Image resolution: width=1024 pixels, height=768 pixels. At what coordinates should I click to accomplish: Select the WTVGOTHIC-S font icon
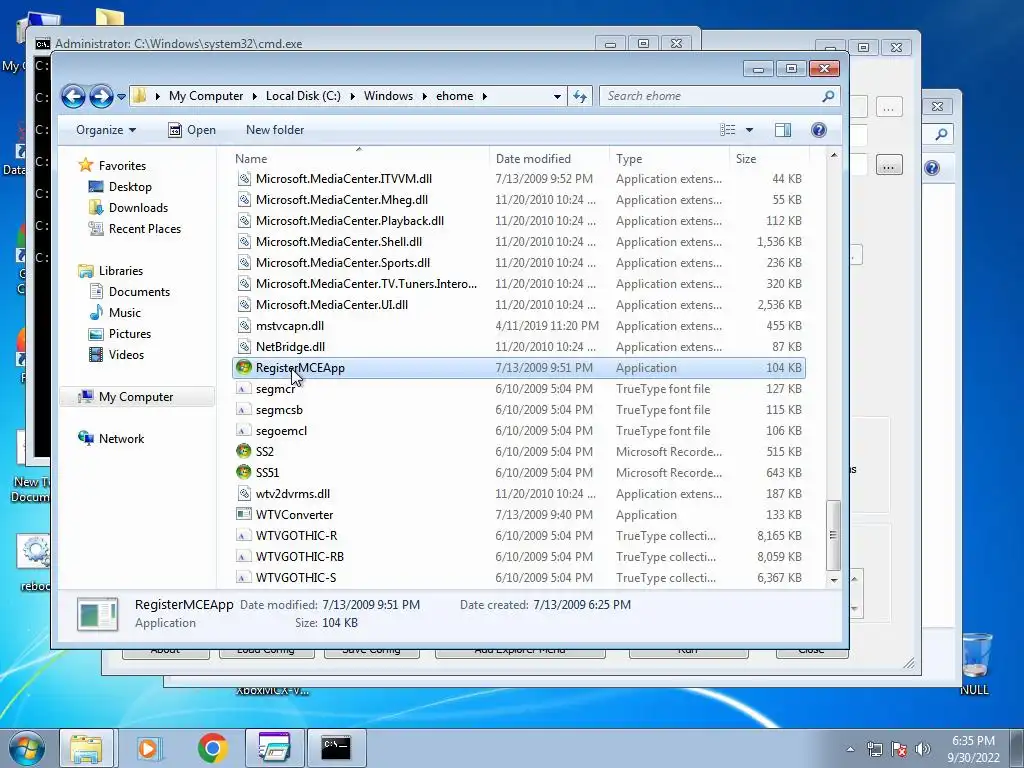[244, 577]
